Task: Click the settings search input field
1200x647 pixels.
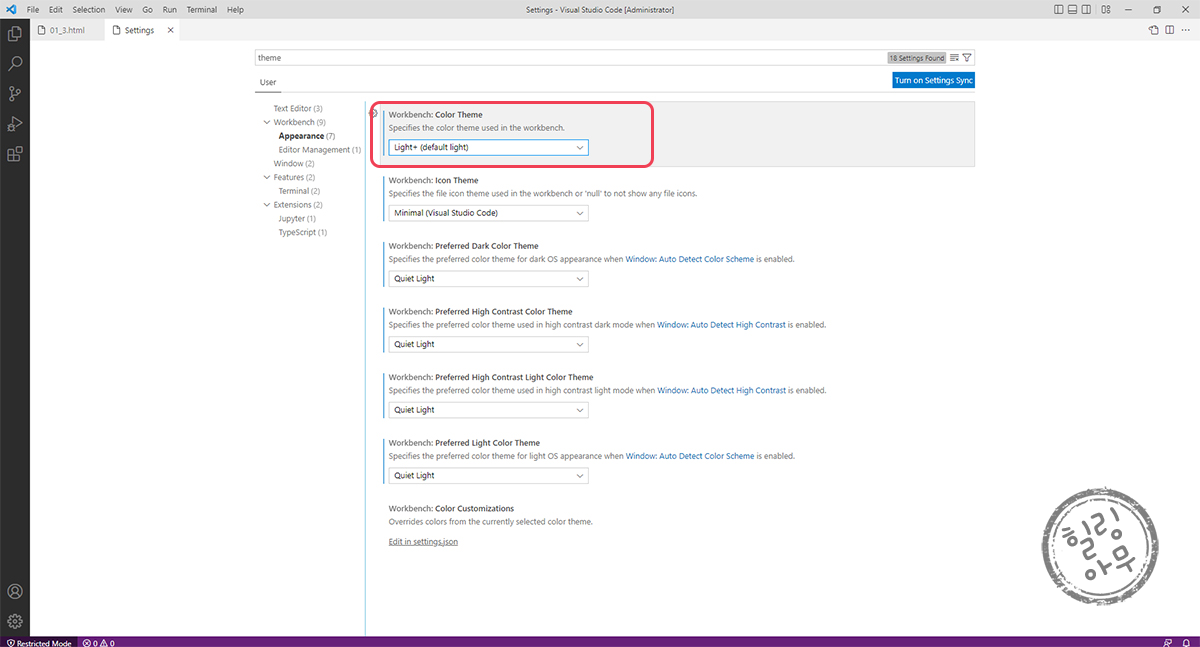Action: point(570,58)
